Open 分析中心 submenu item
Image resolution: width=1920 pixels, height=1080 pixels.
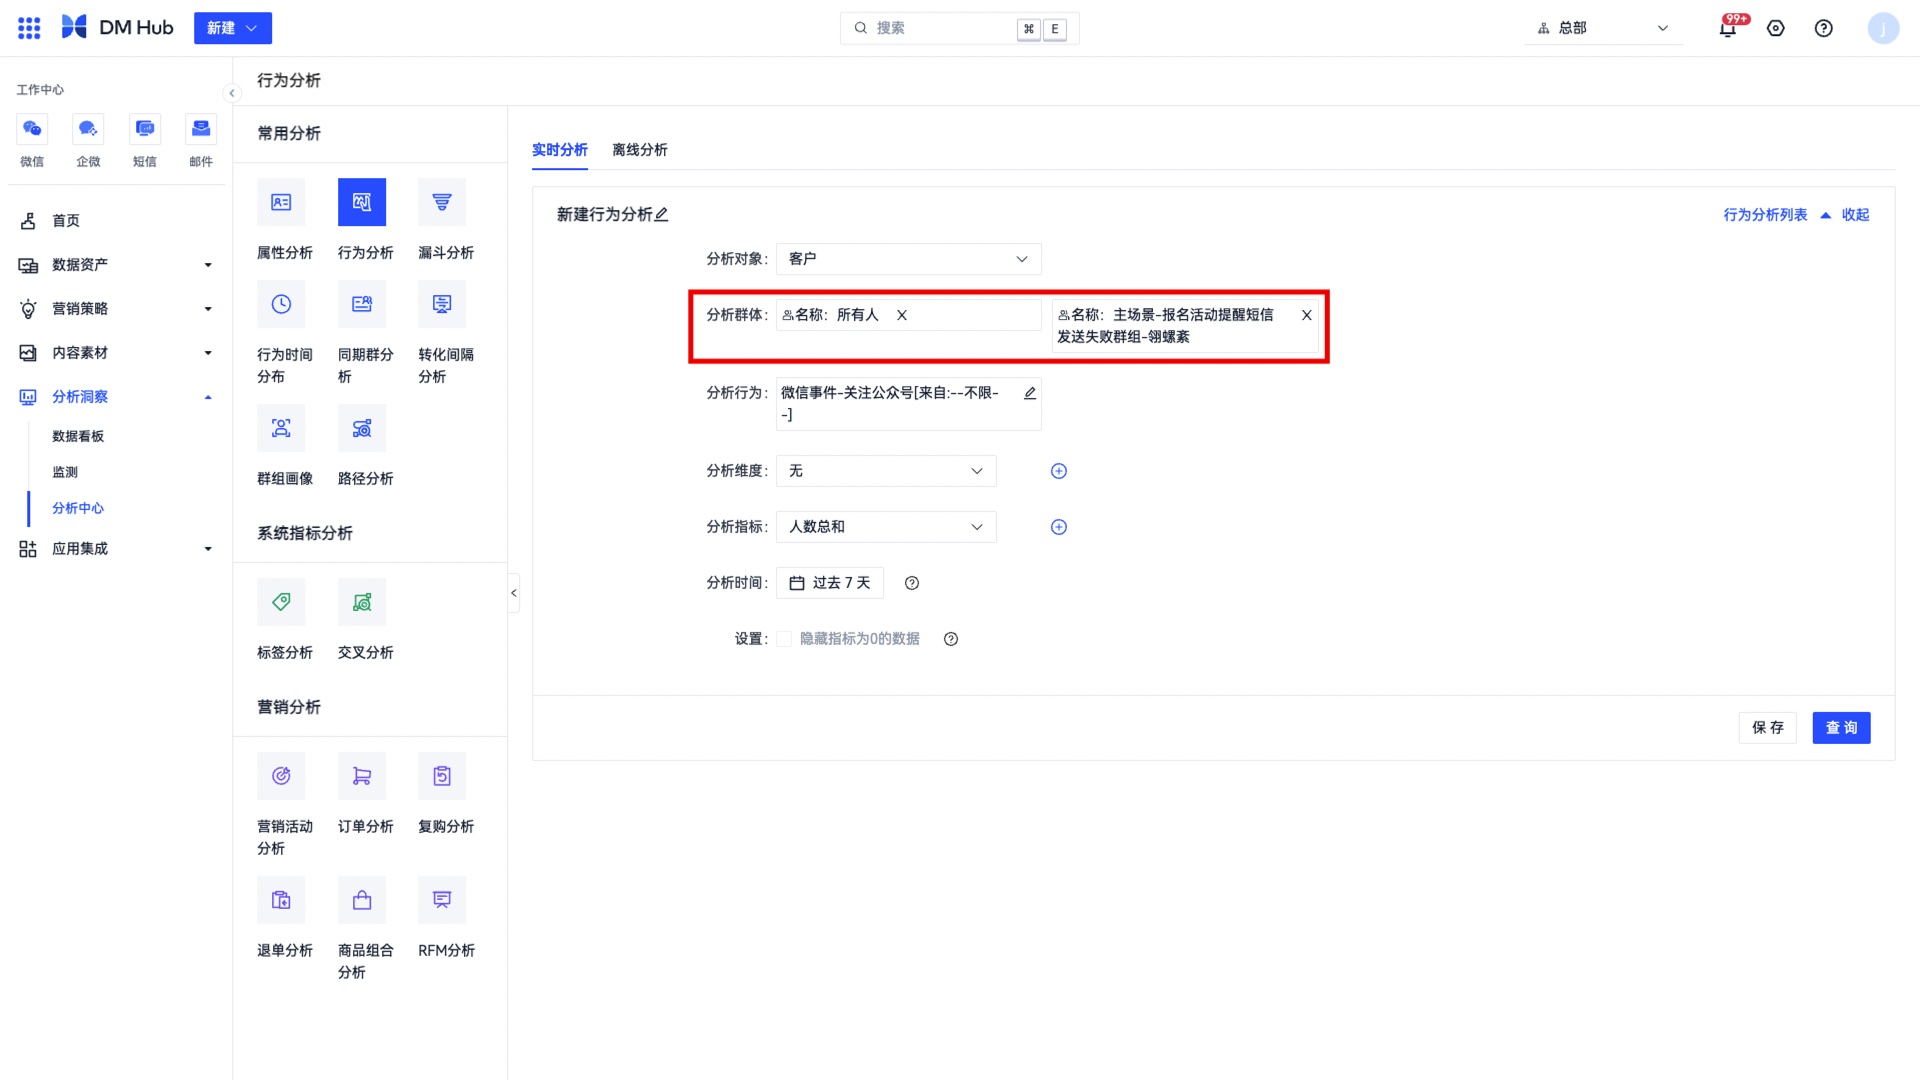[x=78, y=508]
